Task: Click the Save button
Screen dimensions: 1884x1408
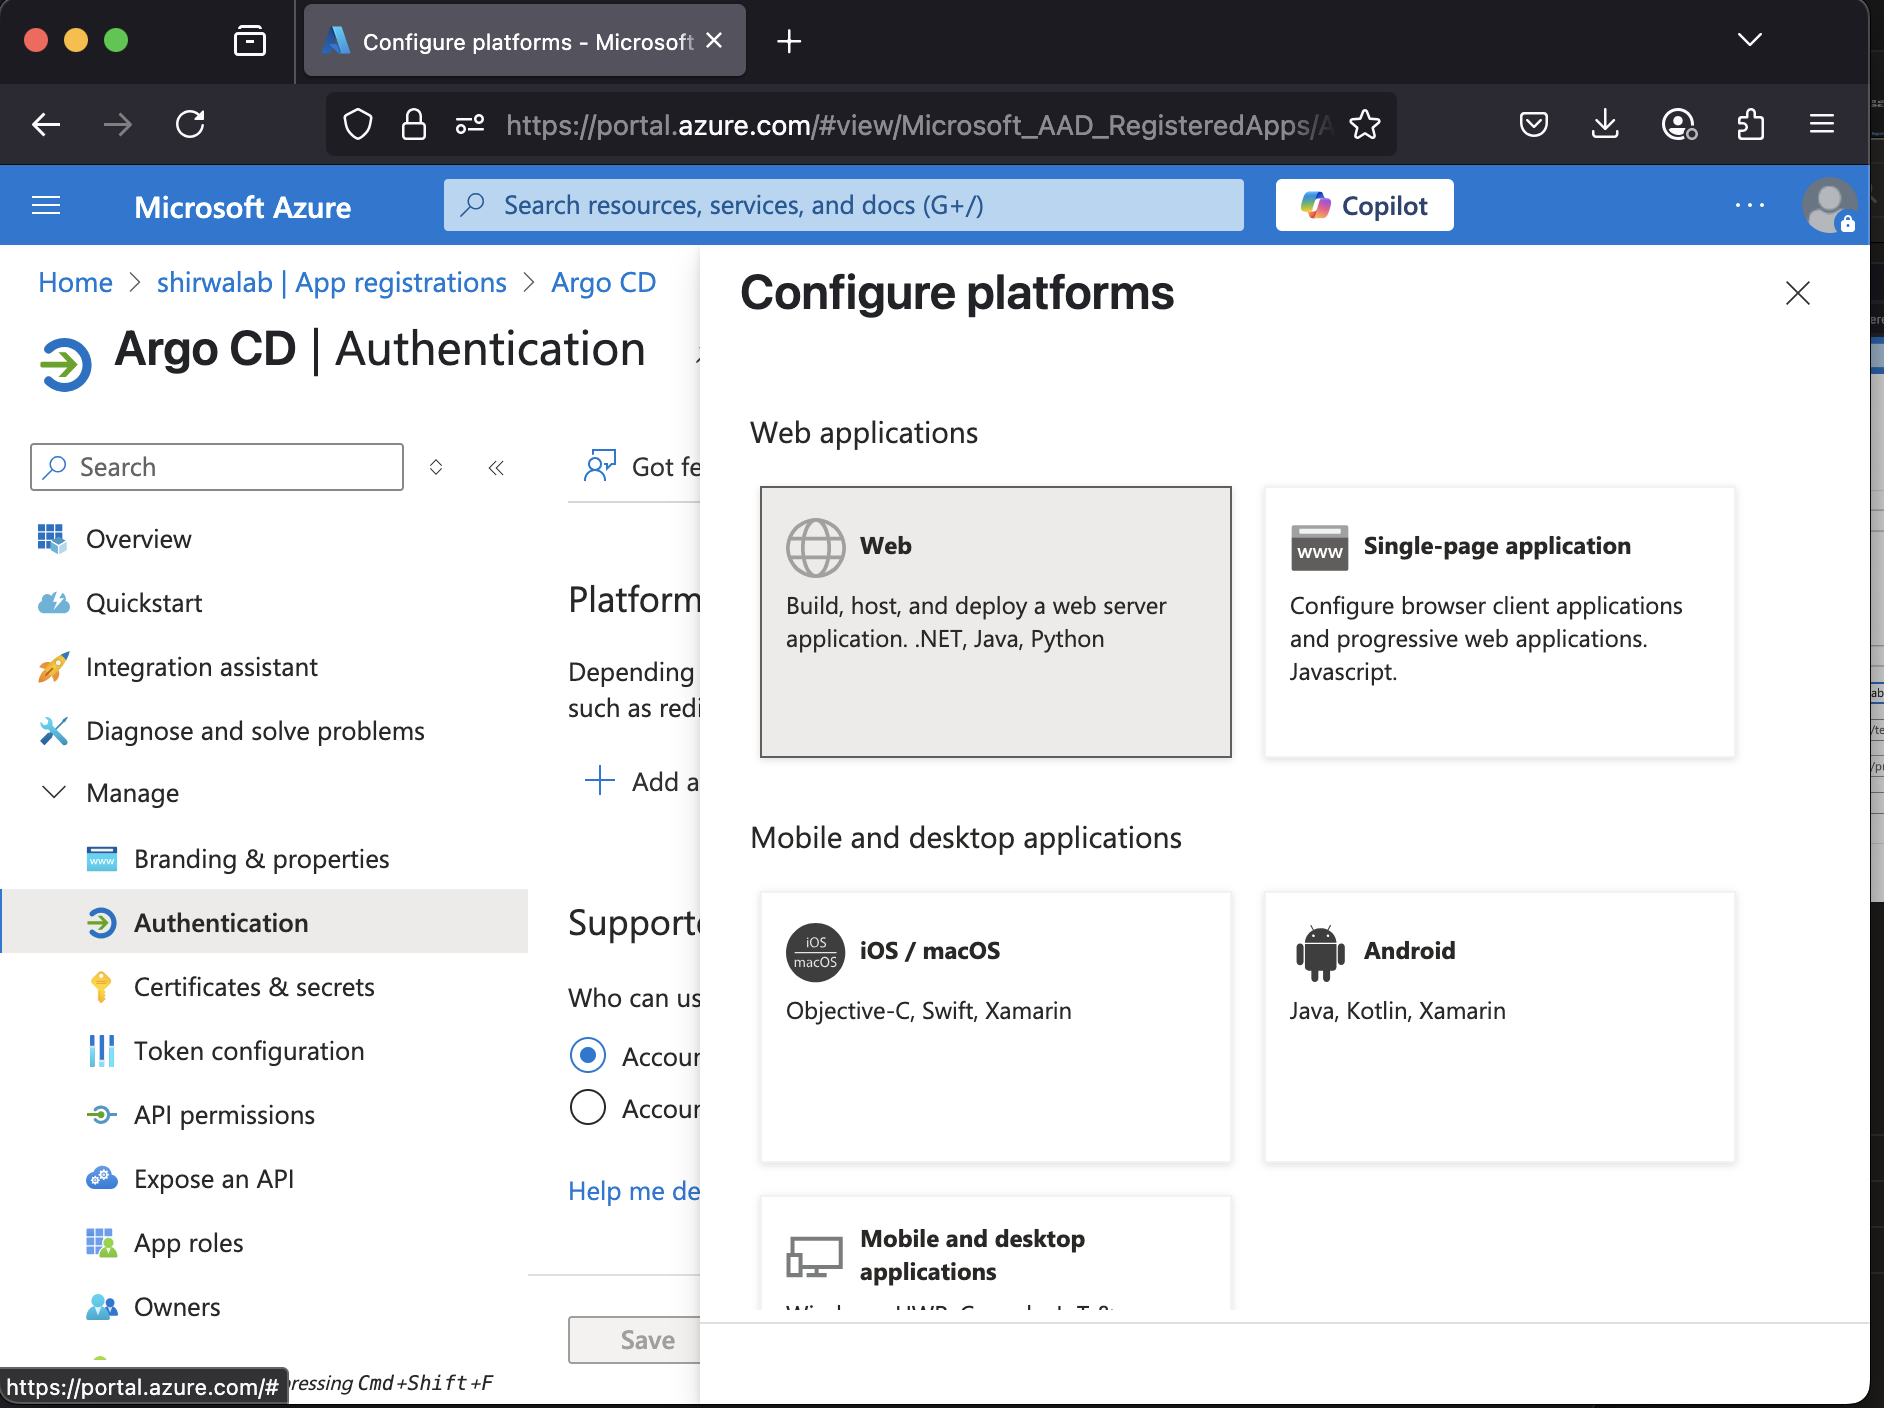Action: (x=634, y=1340)
